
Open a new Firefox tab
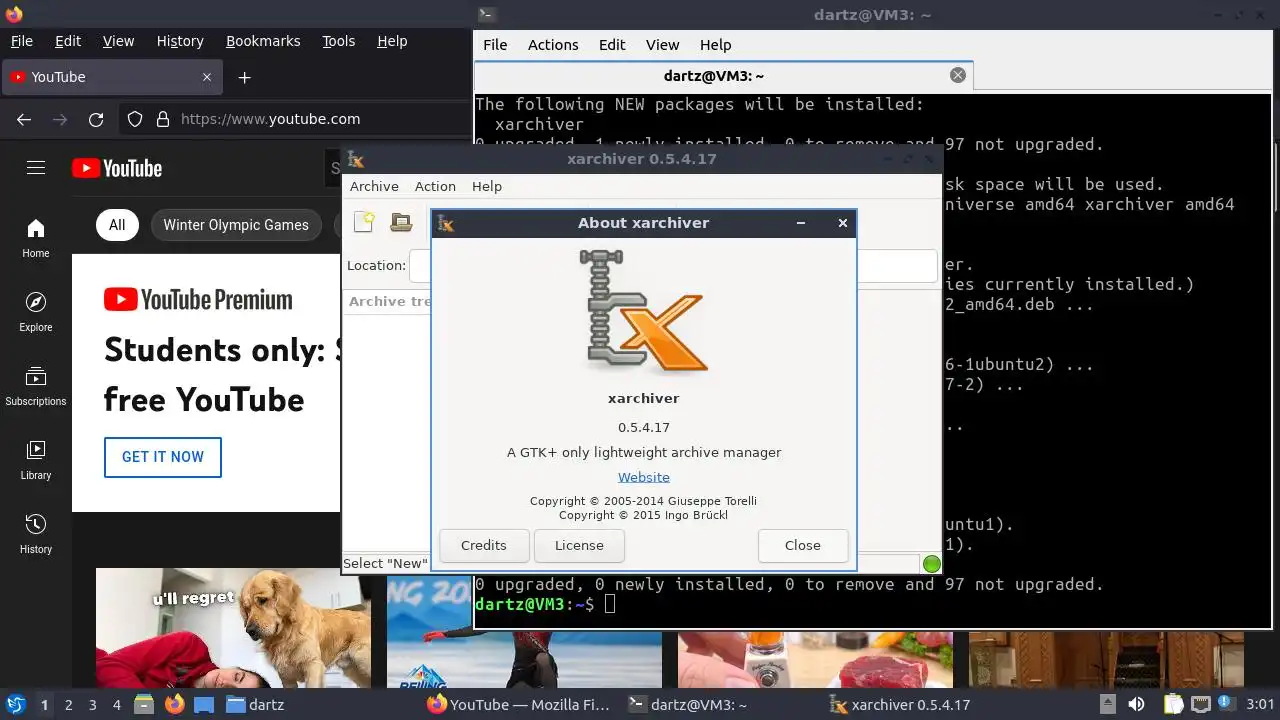point(244,77)
